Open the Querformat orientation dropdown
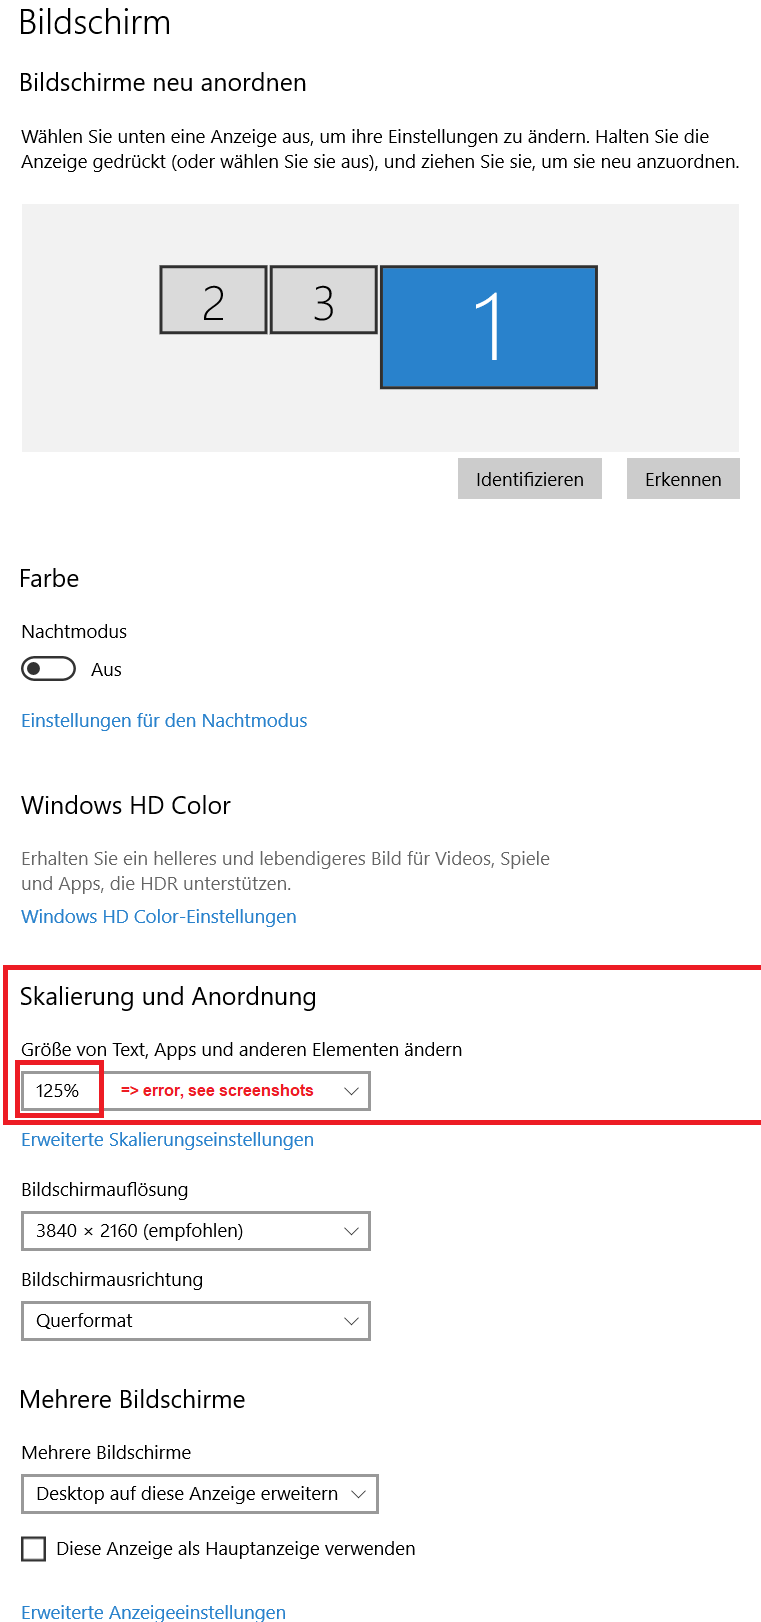Image resolution: width=761 pixels, height=1622 pixels. (x=196, y=1321)
